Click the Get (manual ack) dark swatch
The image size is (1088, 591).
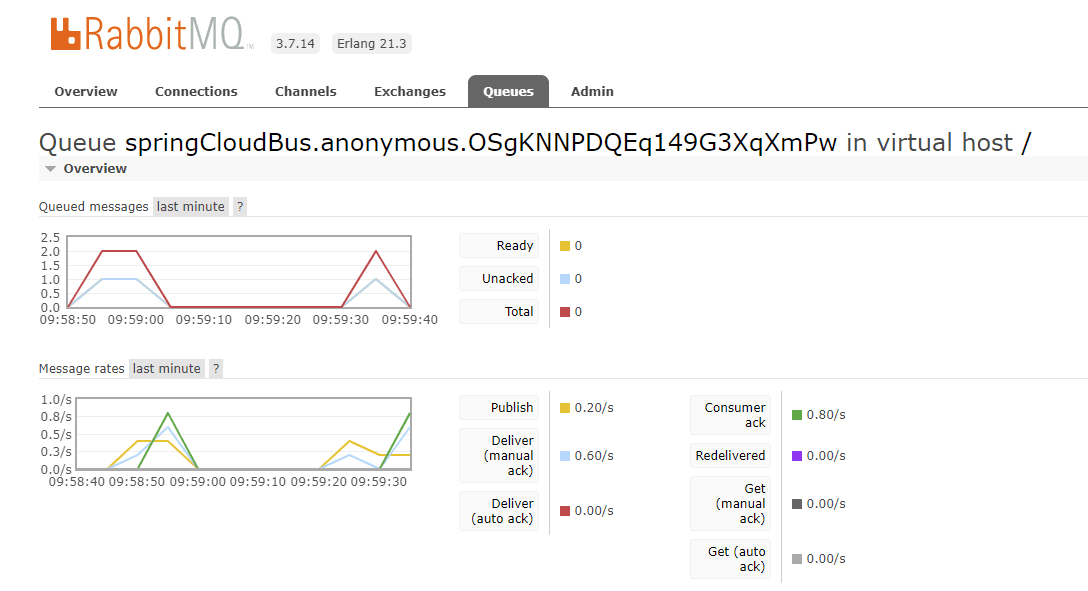(797, 504)
